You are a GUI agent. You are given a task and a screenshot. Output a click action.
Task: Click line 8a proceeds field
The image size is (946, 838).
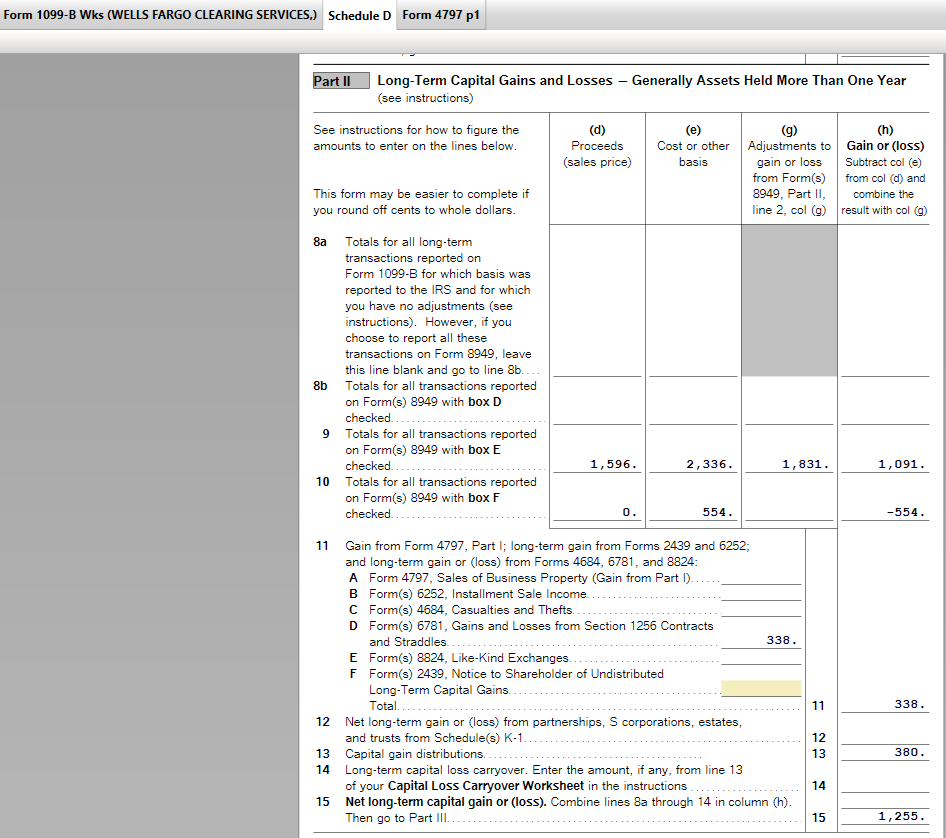[597, 369]
